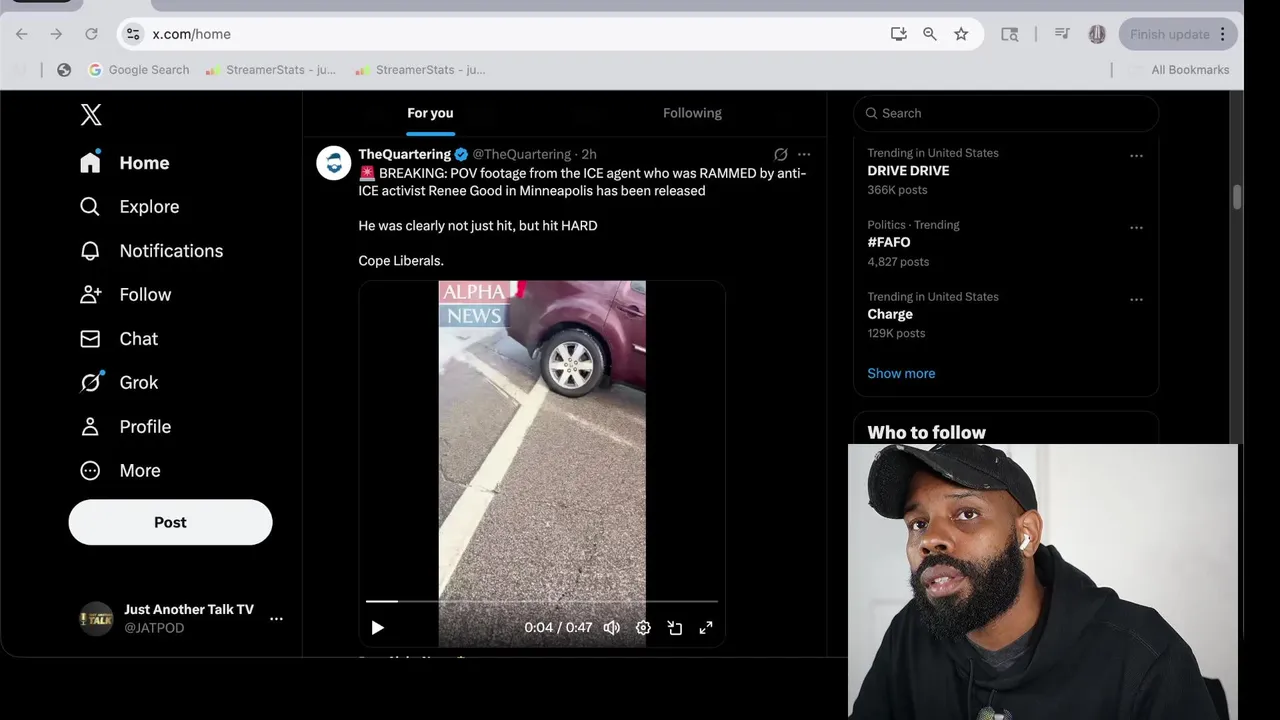The image size is (1280, 720).
Task: Open Profile in sidebar
Action: 126,427
